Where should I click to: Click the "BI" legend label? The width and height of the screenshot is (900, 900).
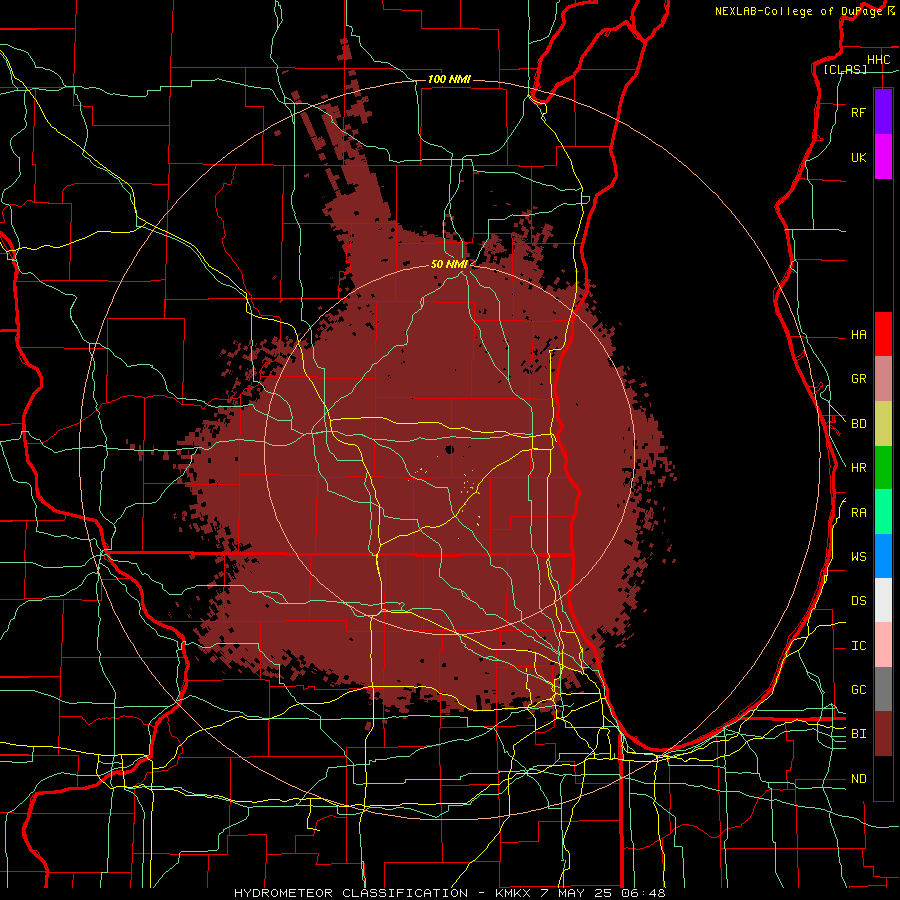pyautogui.click(x=858, y=734)
